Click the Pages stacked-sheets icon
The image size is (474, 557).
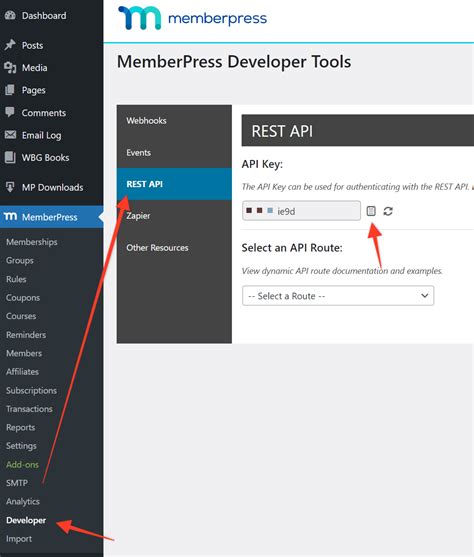tap(10, 90)
